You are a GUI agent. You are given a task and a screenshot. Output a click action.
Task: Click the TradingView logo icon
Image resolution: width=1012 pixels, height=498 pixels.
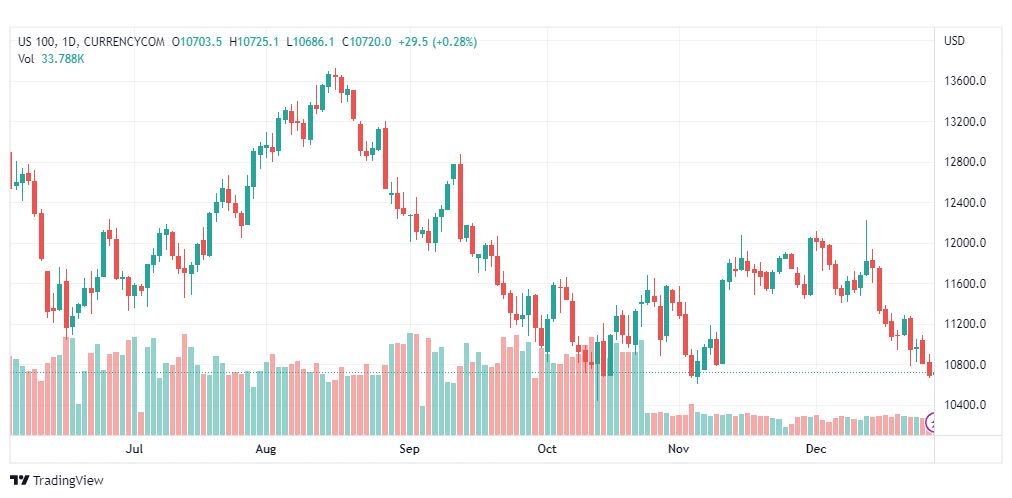click(19, 481)
